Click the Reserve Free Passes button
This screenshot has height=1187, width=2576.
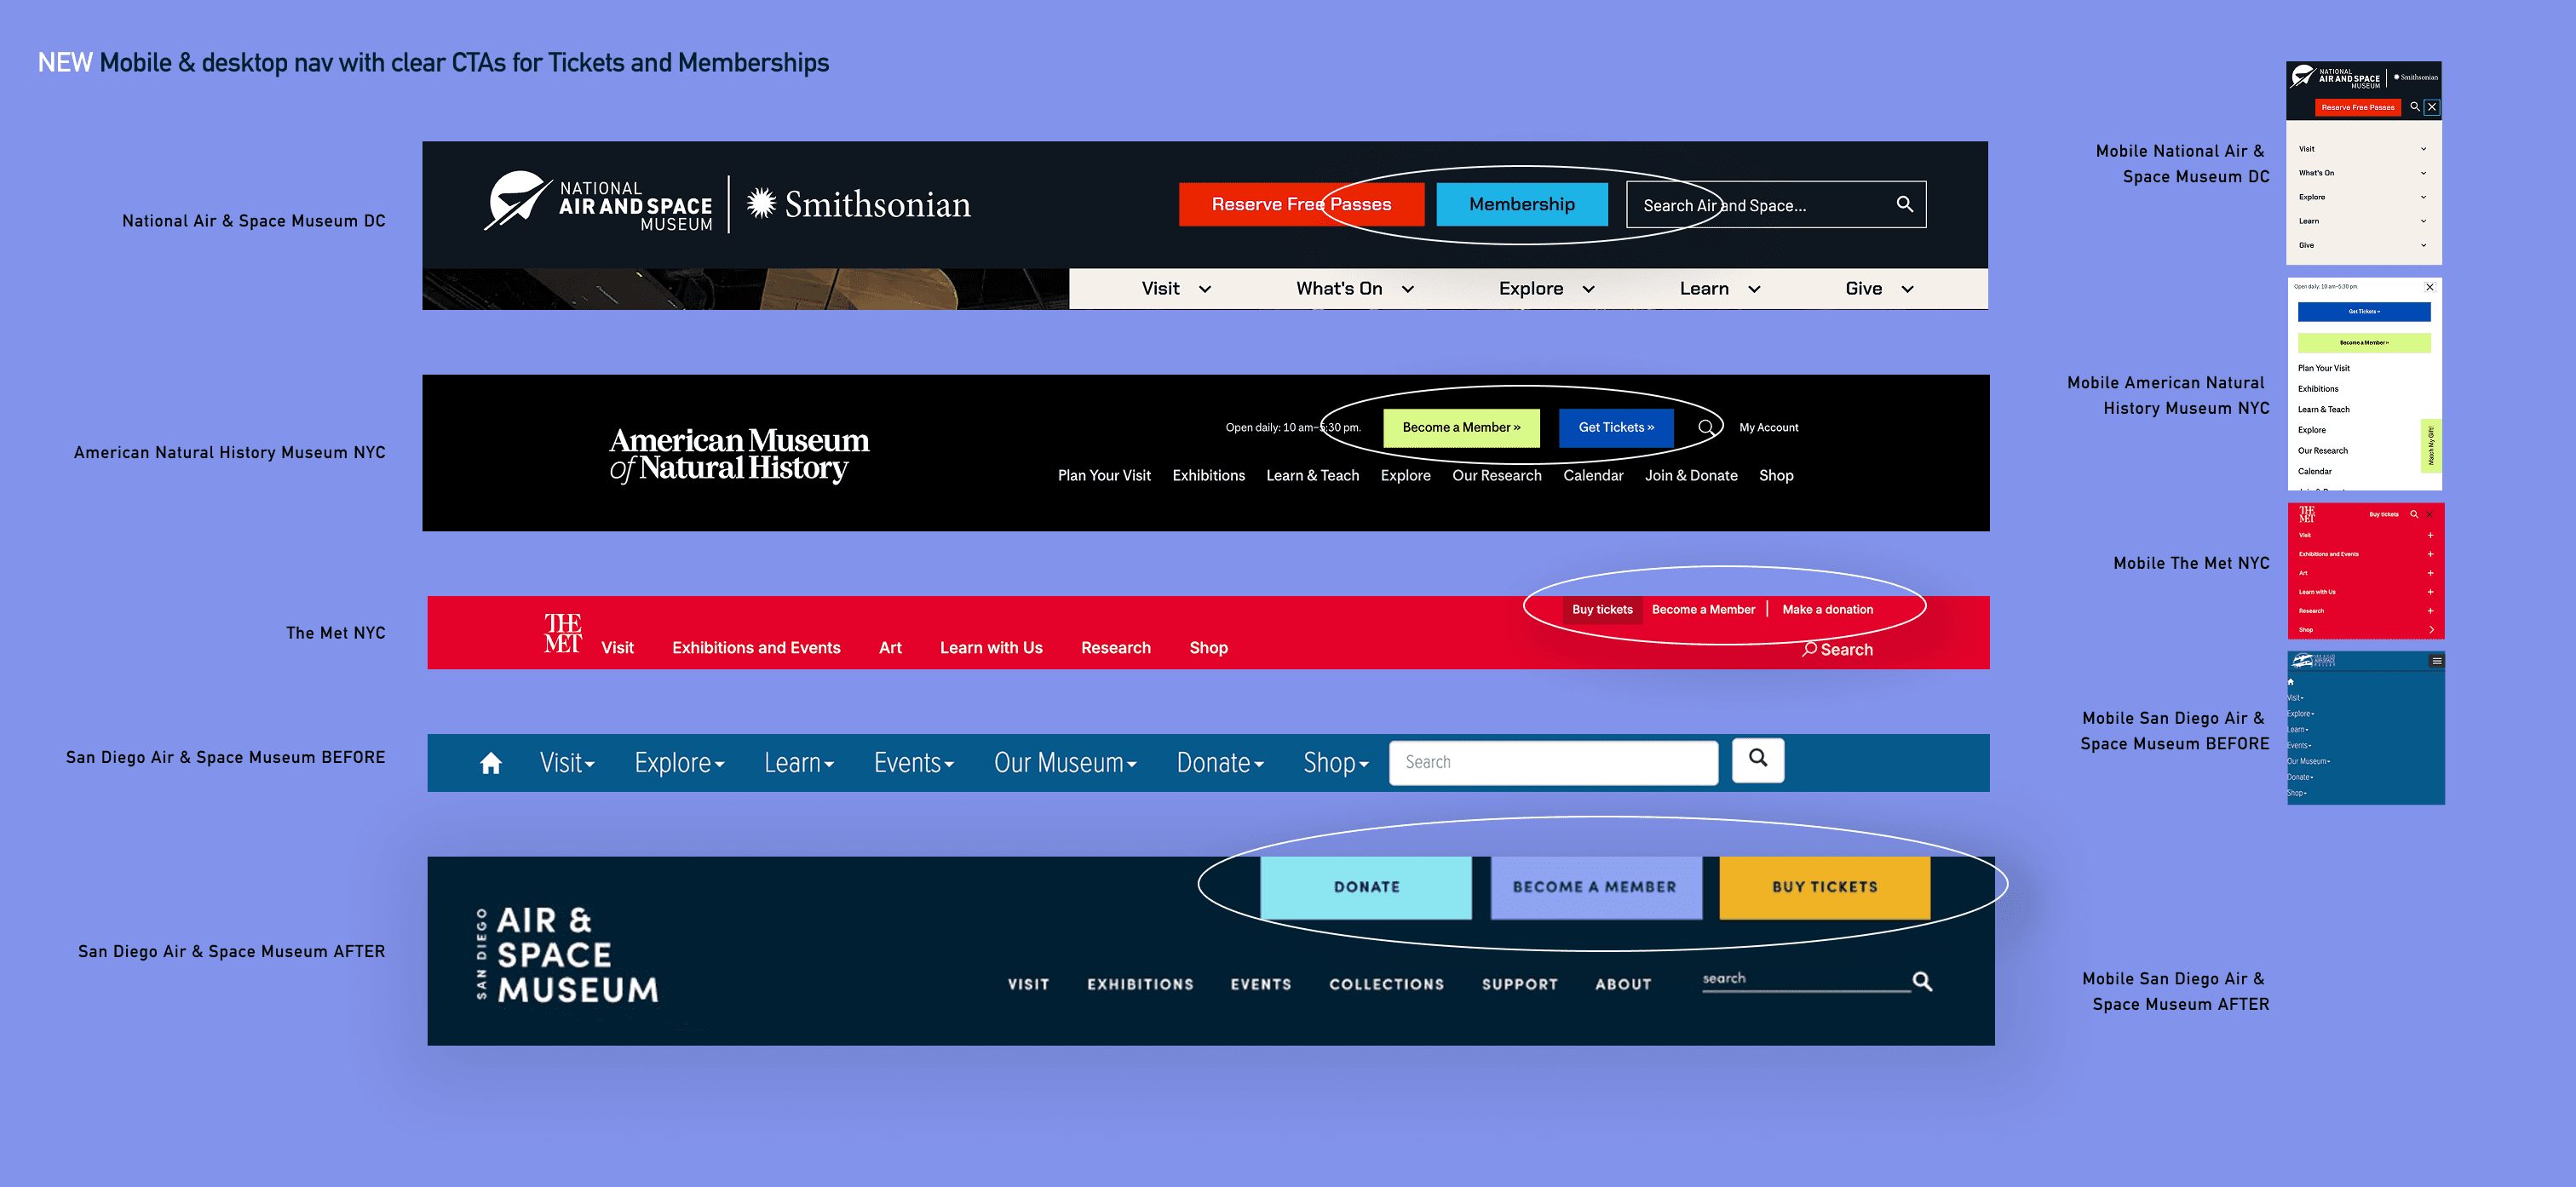[1300, 204]
